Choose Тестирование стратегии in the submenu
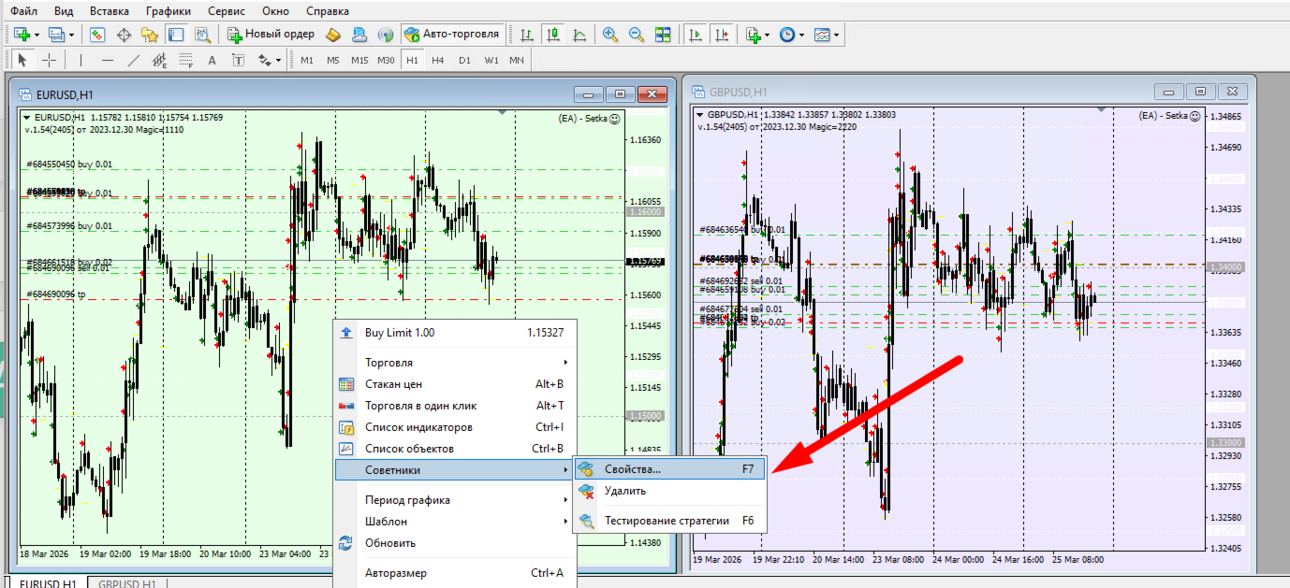The width and height of the screenshot is (1290, 588). (669, 521)
